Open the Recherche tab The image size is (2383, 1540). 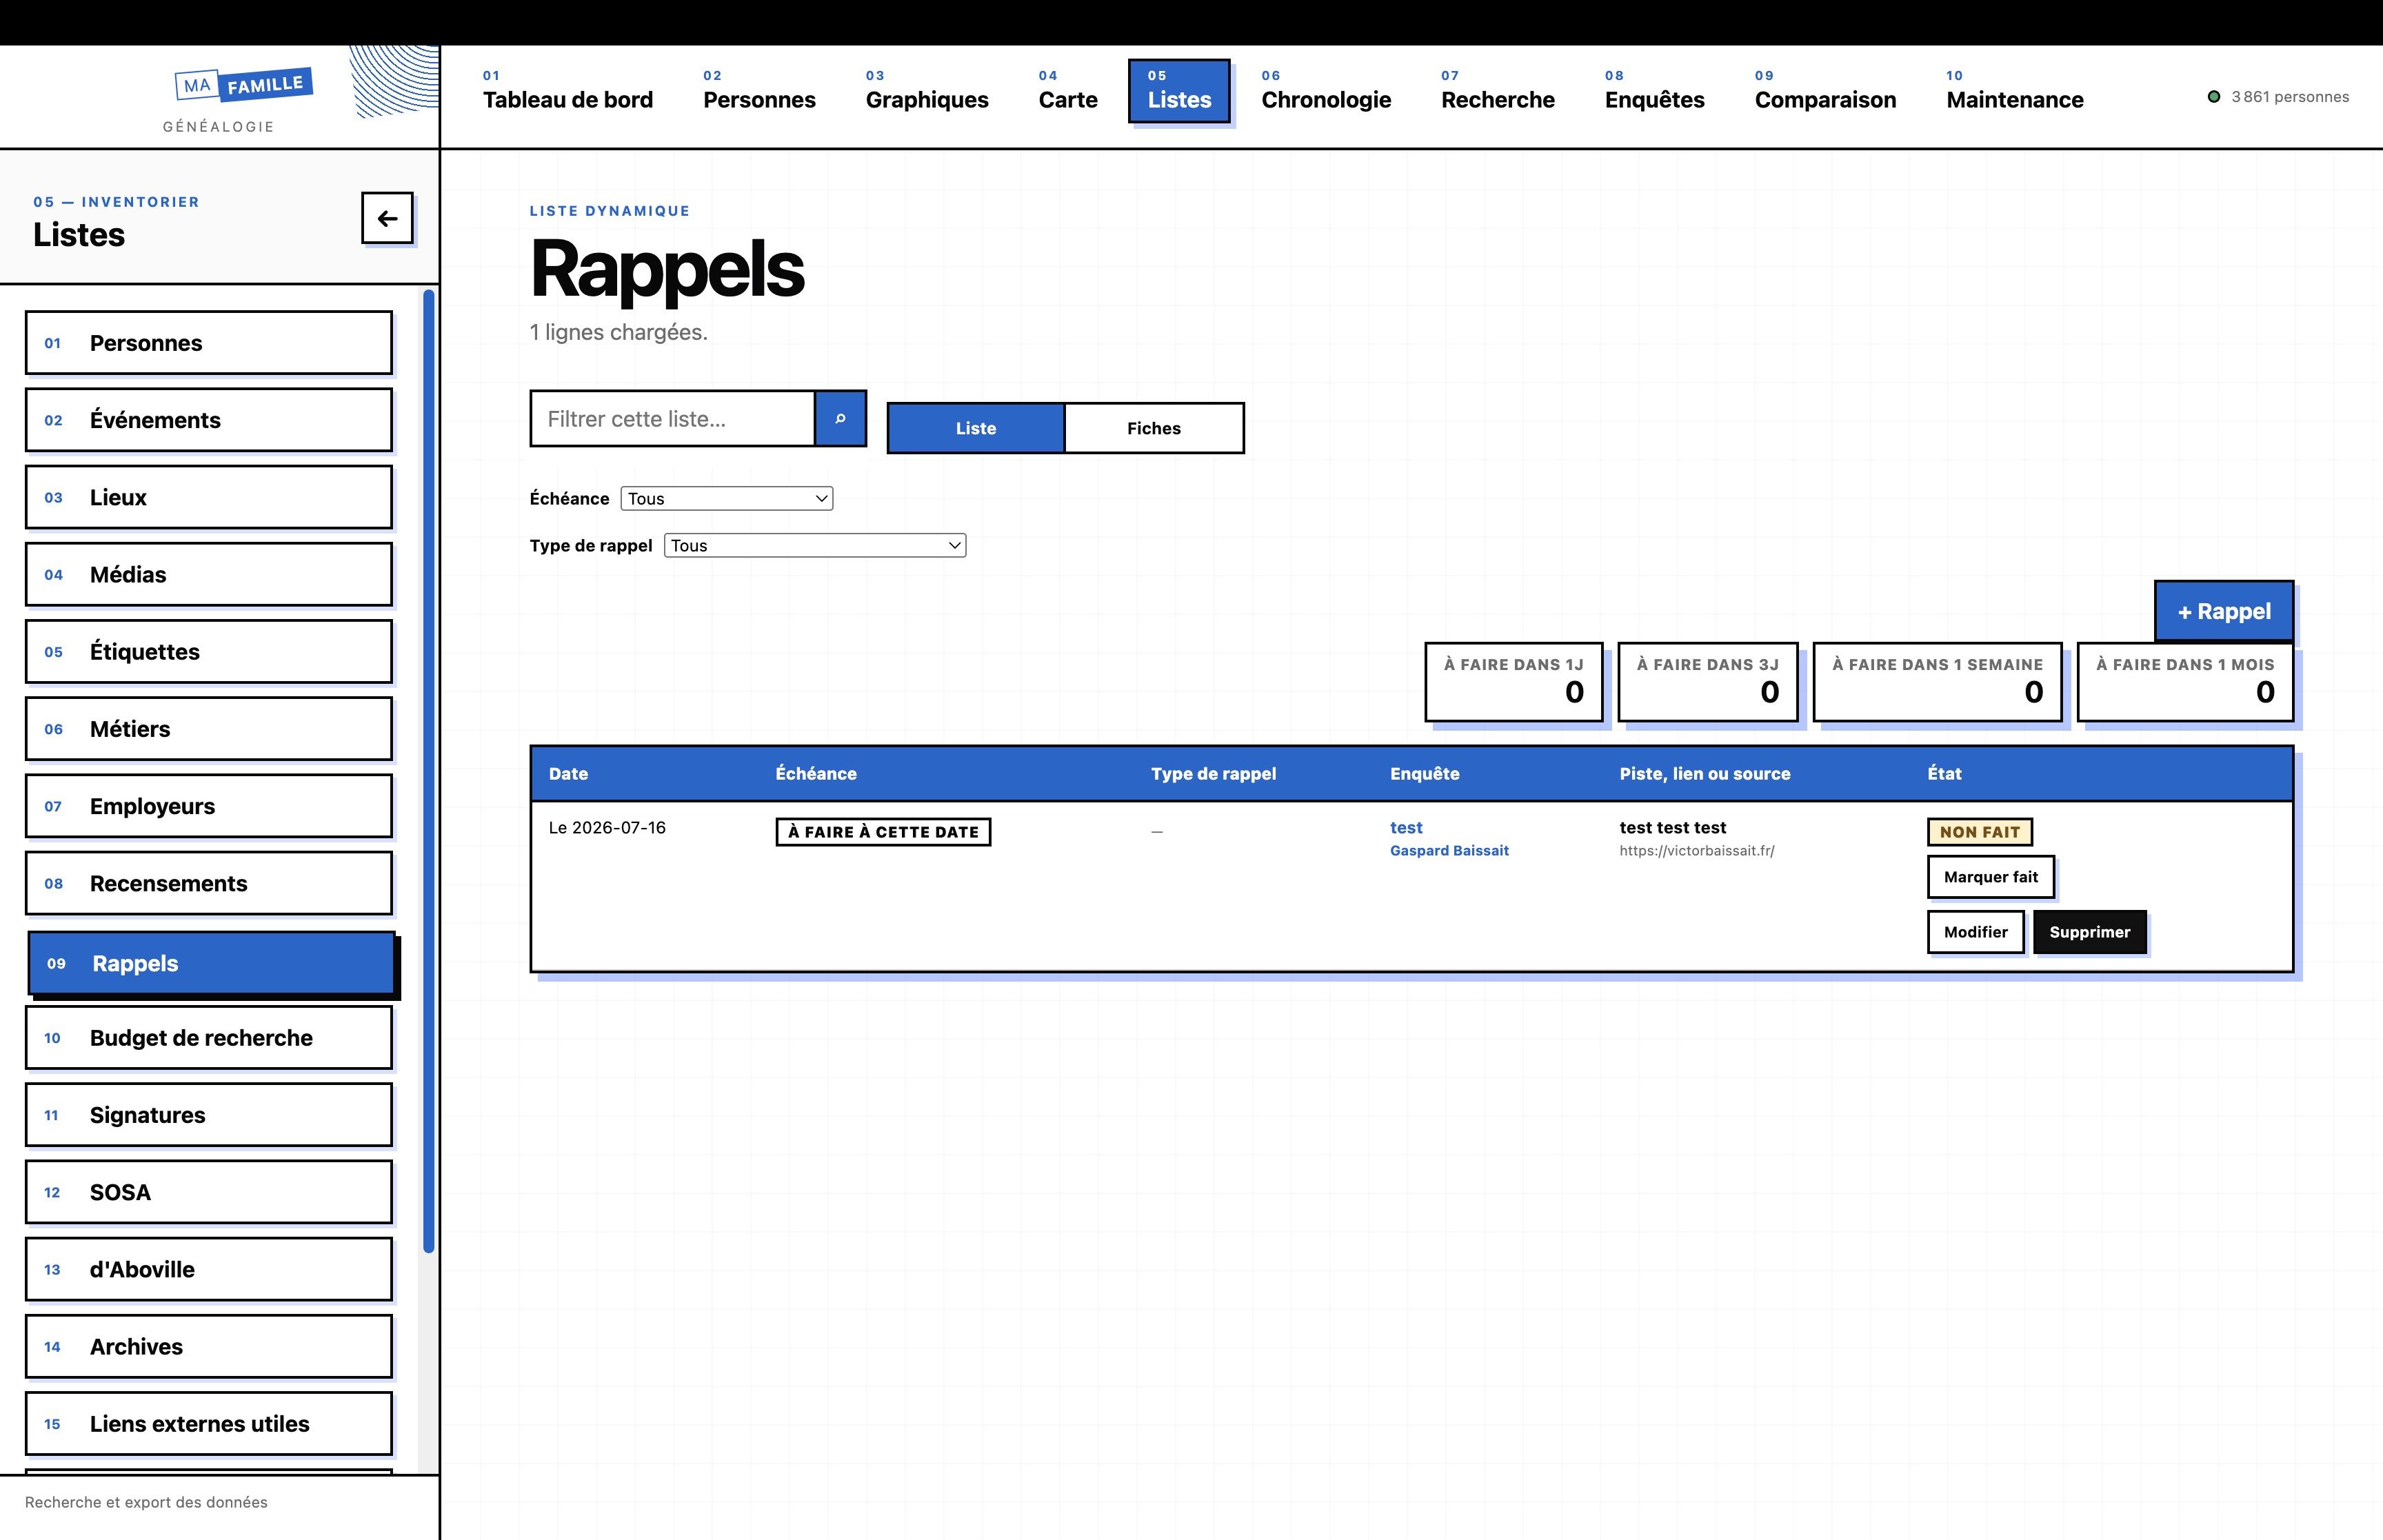pyautogui.click(x=1497, y=90)
